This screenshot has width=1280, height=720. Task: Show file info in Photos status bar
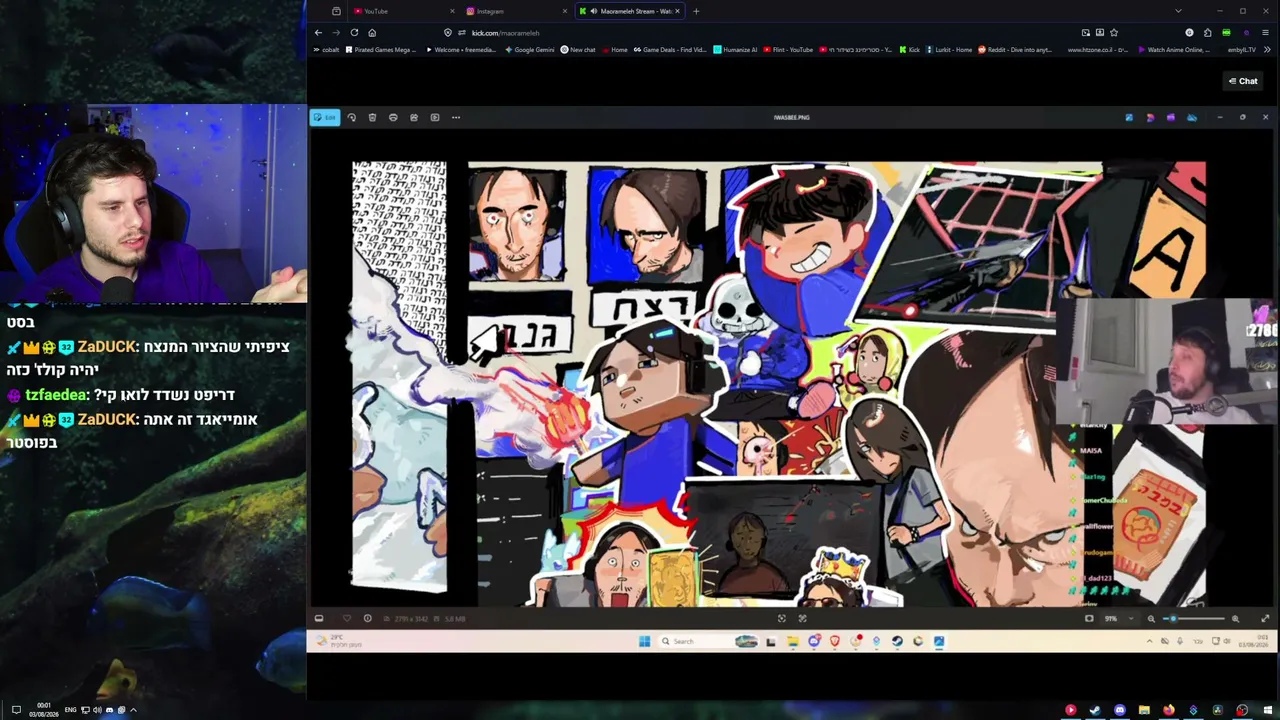368,619
